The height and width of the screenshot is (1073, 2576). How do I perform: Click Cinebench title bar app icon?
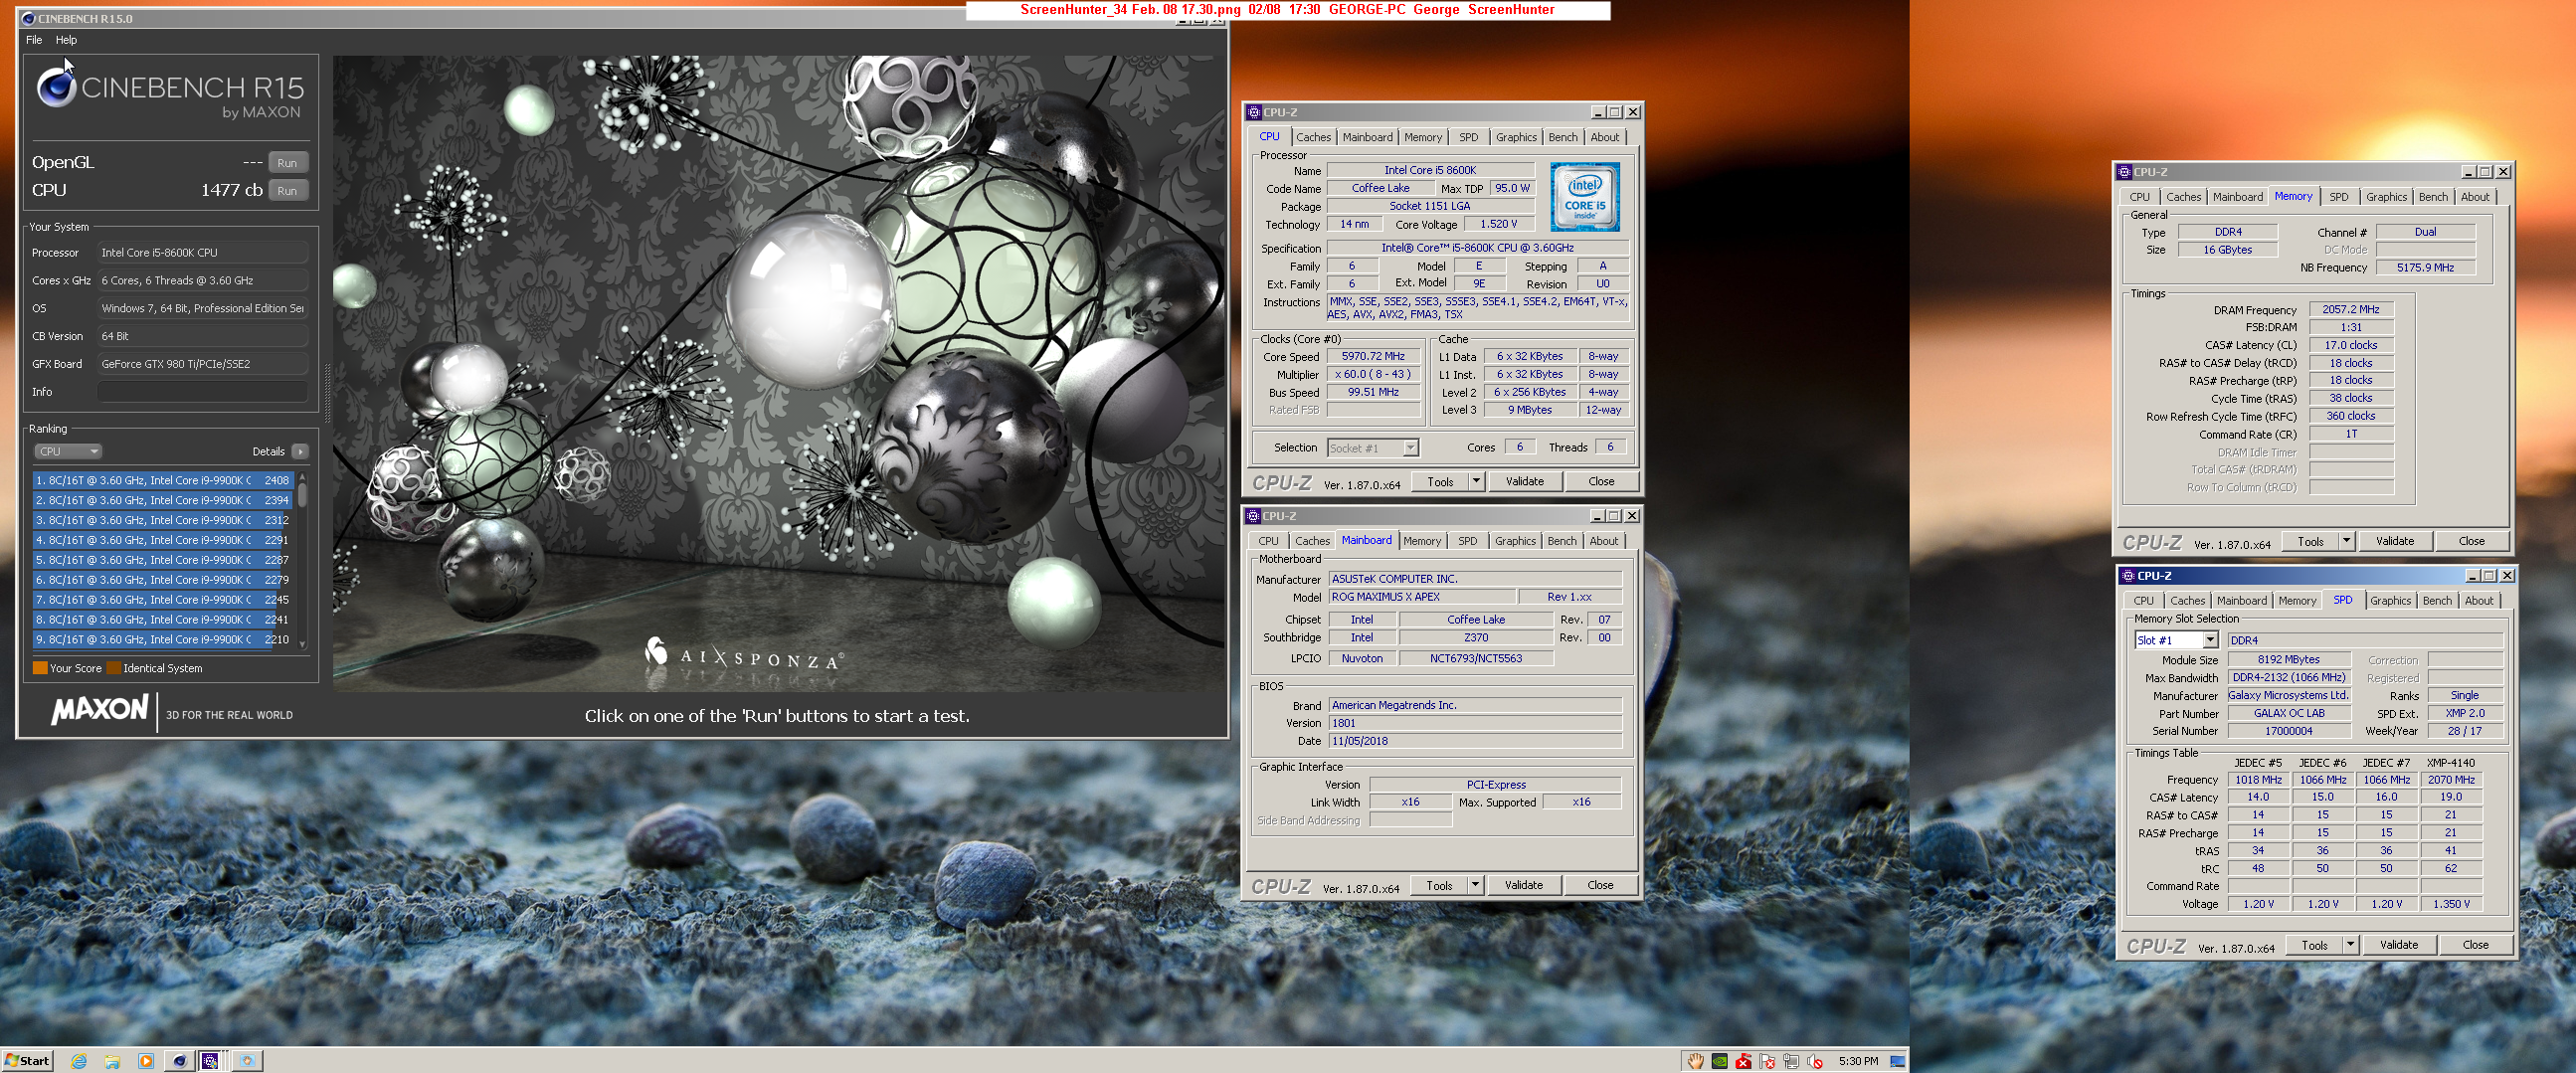coord(28,18)
